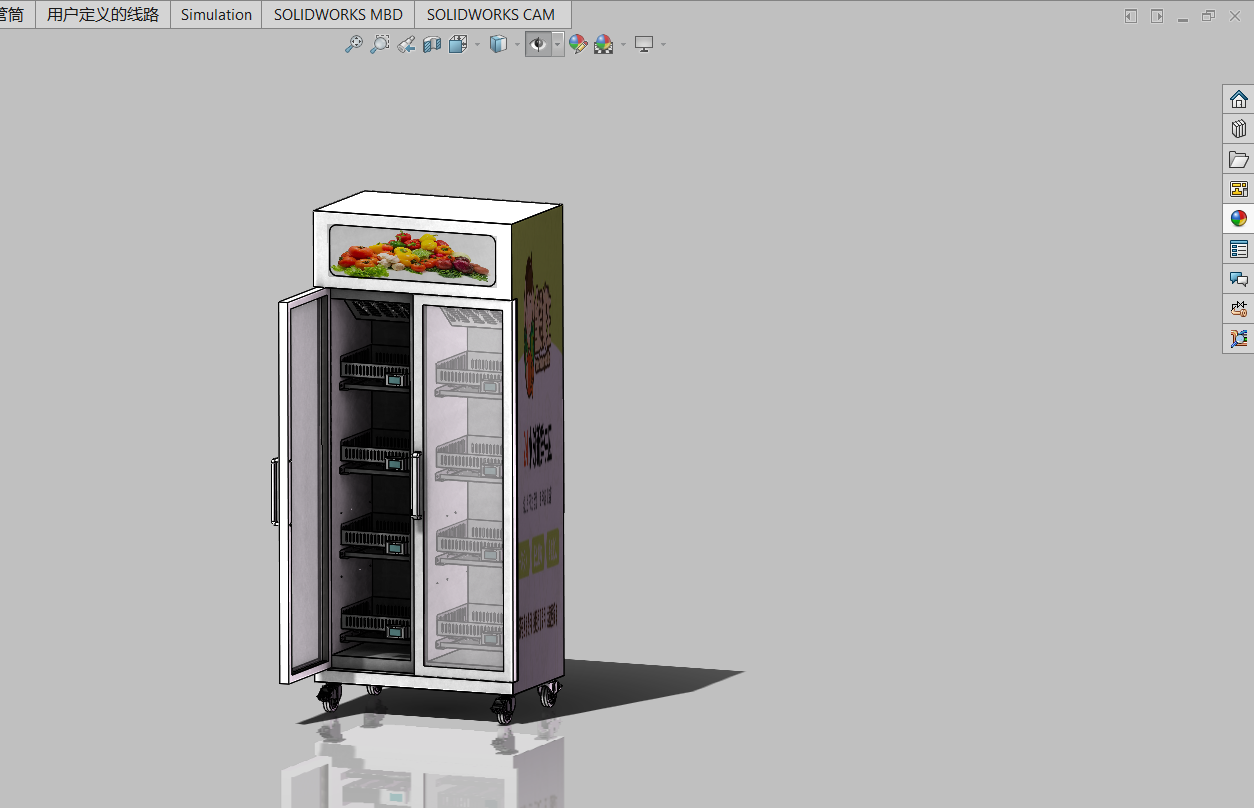
Task: Open the SOLIDWORKS CAM tab
Action: click(491, 15)
